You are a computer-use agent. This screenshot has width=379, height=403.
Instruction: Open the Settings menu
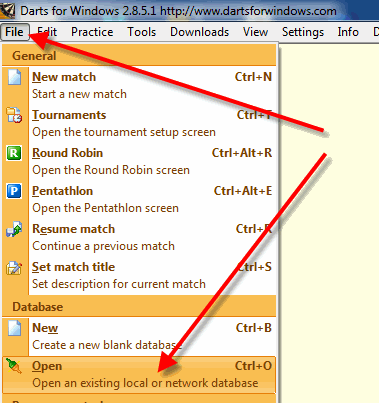[303, 32]
